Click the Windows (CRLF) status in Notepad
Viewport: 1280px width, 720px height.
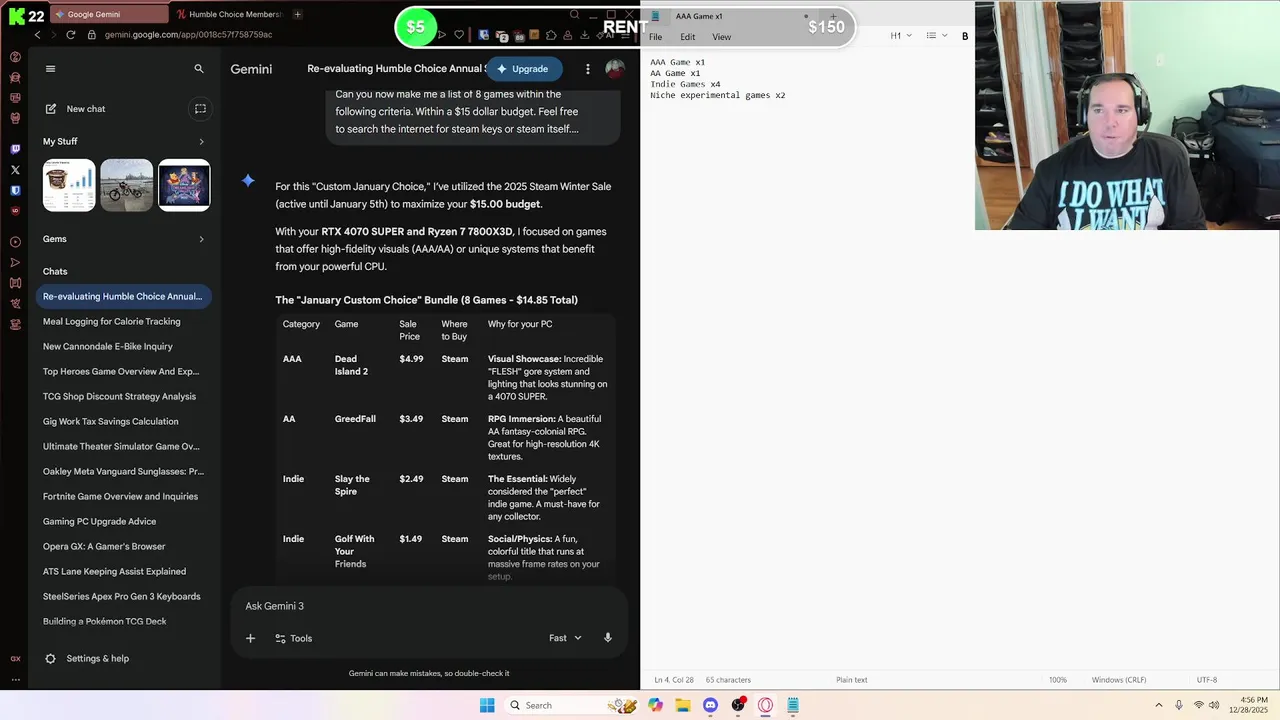tap(1119, 680)
